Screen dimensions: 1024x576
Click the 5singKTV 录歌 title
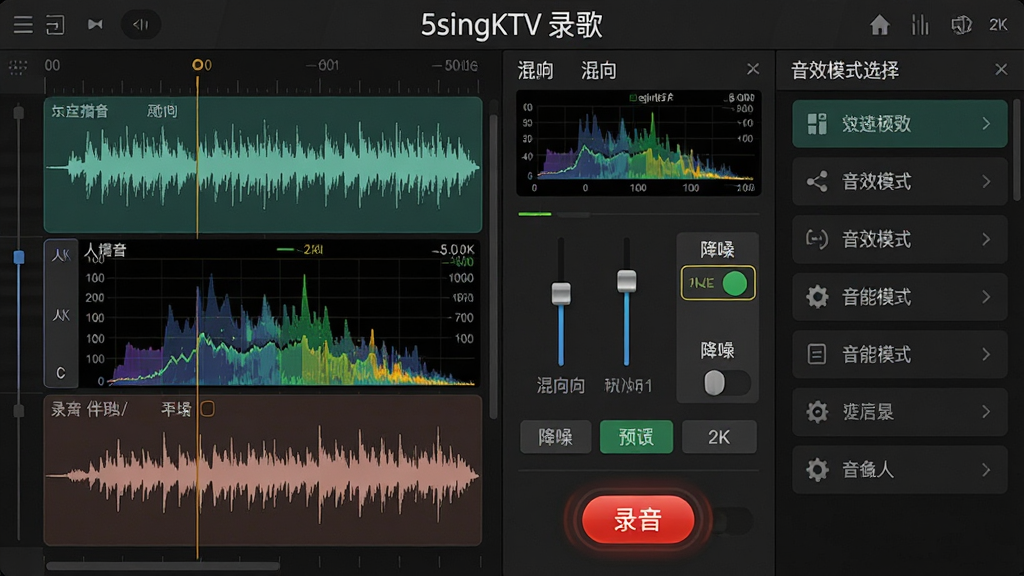click(511, 25)
